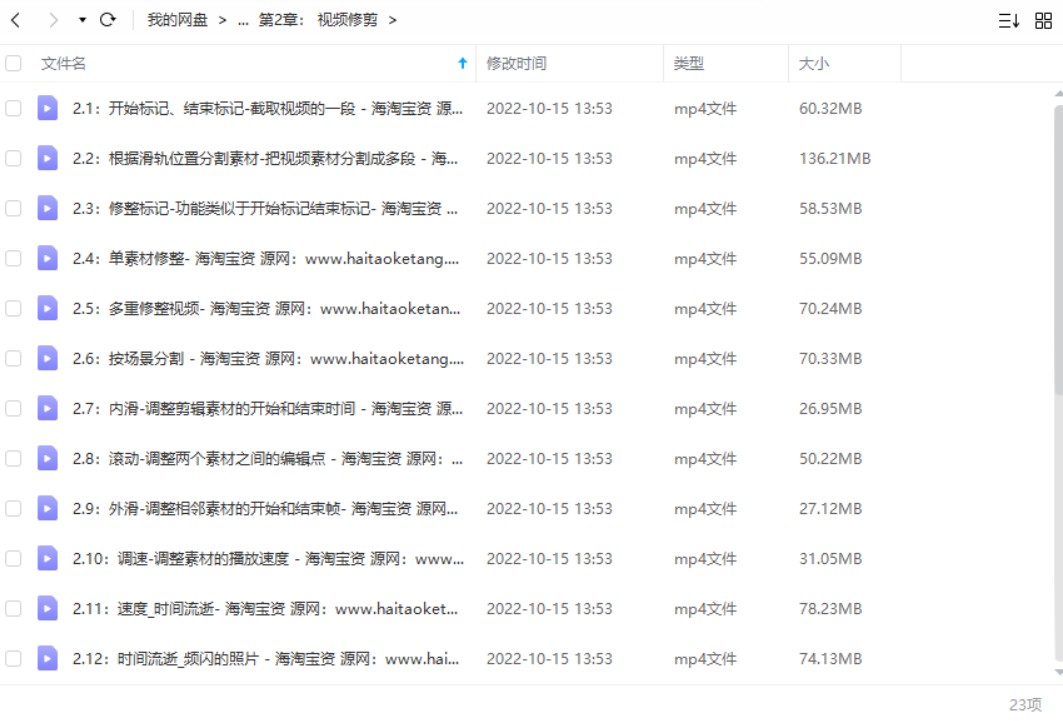Click the video icon of file 2.1
The width and height of the screenshot is (1063, 721).
tap(47, 108)
